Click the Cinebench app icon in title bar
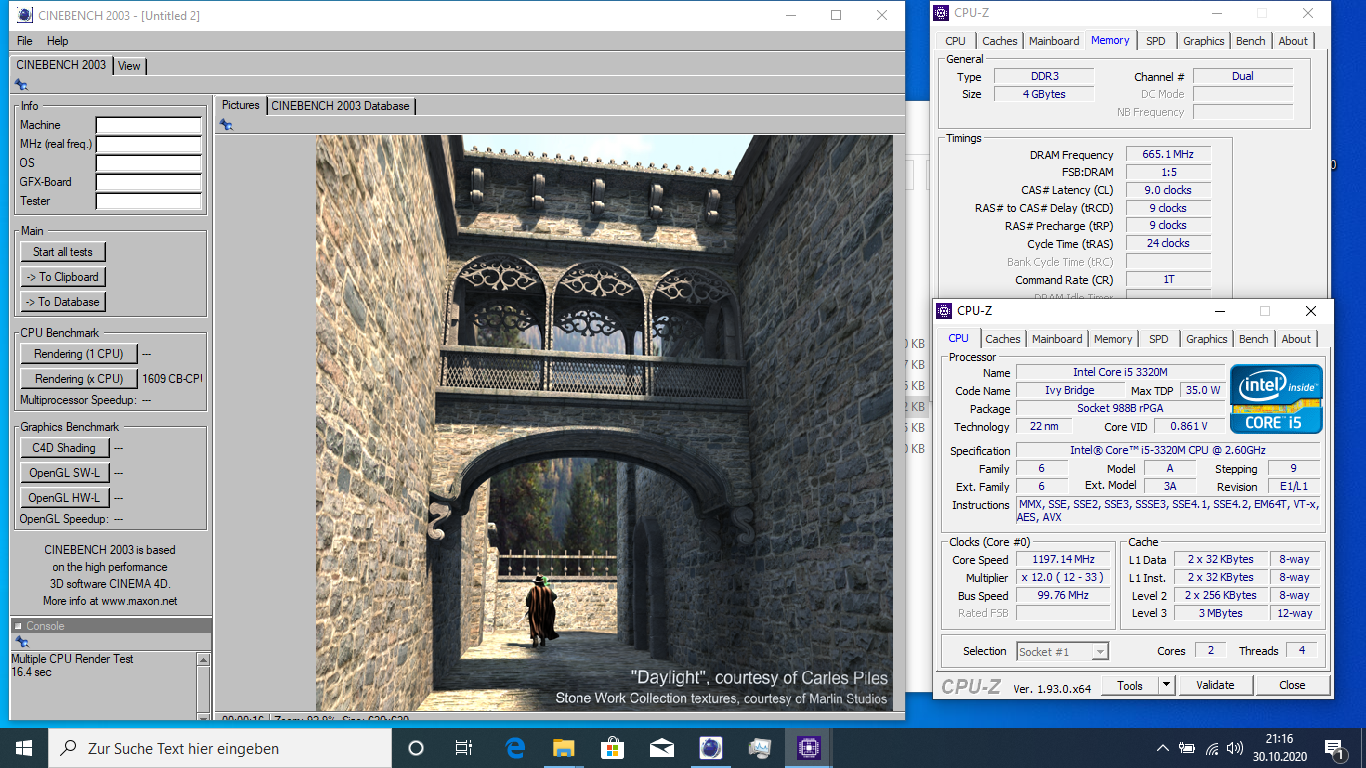Screen dimensions: 1366x768 (x=25, y=15)
